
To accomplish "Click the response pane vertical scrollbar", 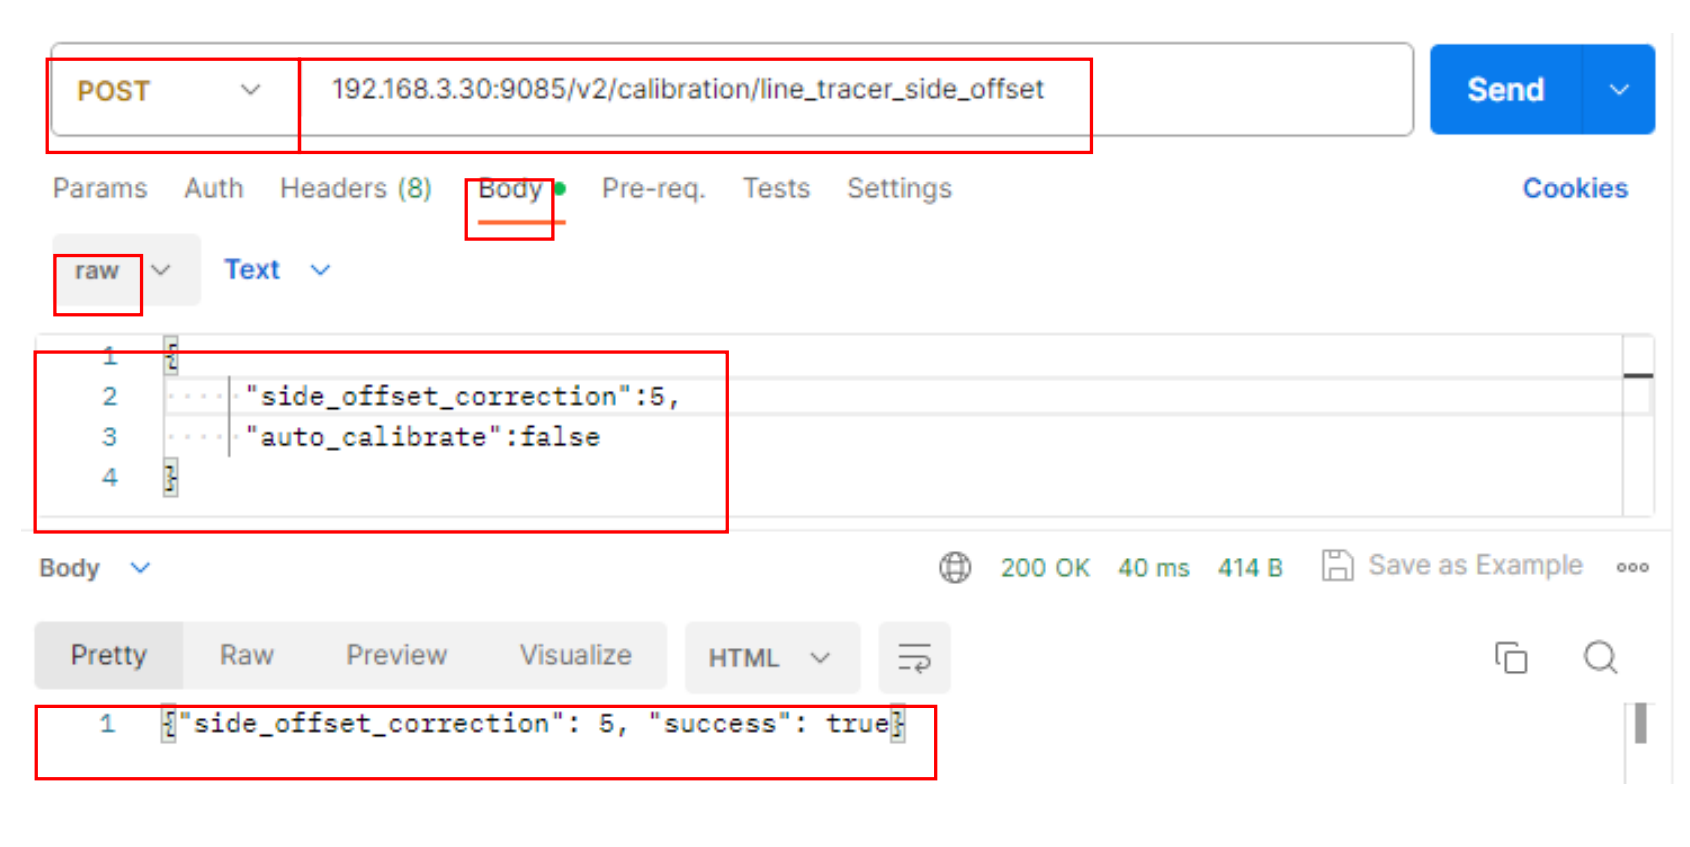I will pos(1640,725).
